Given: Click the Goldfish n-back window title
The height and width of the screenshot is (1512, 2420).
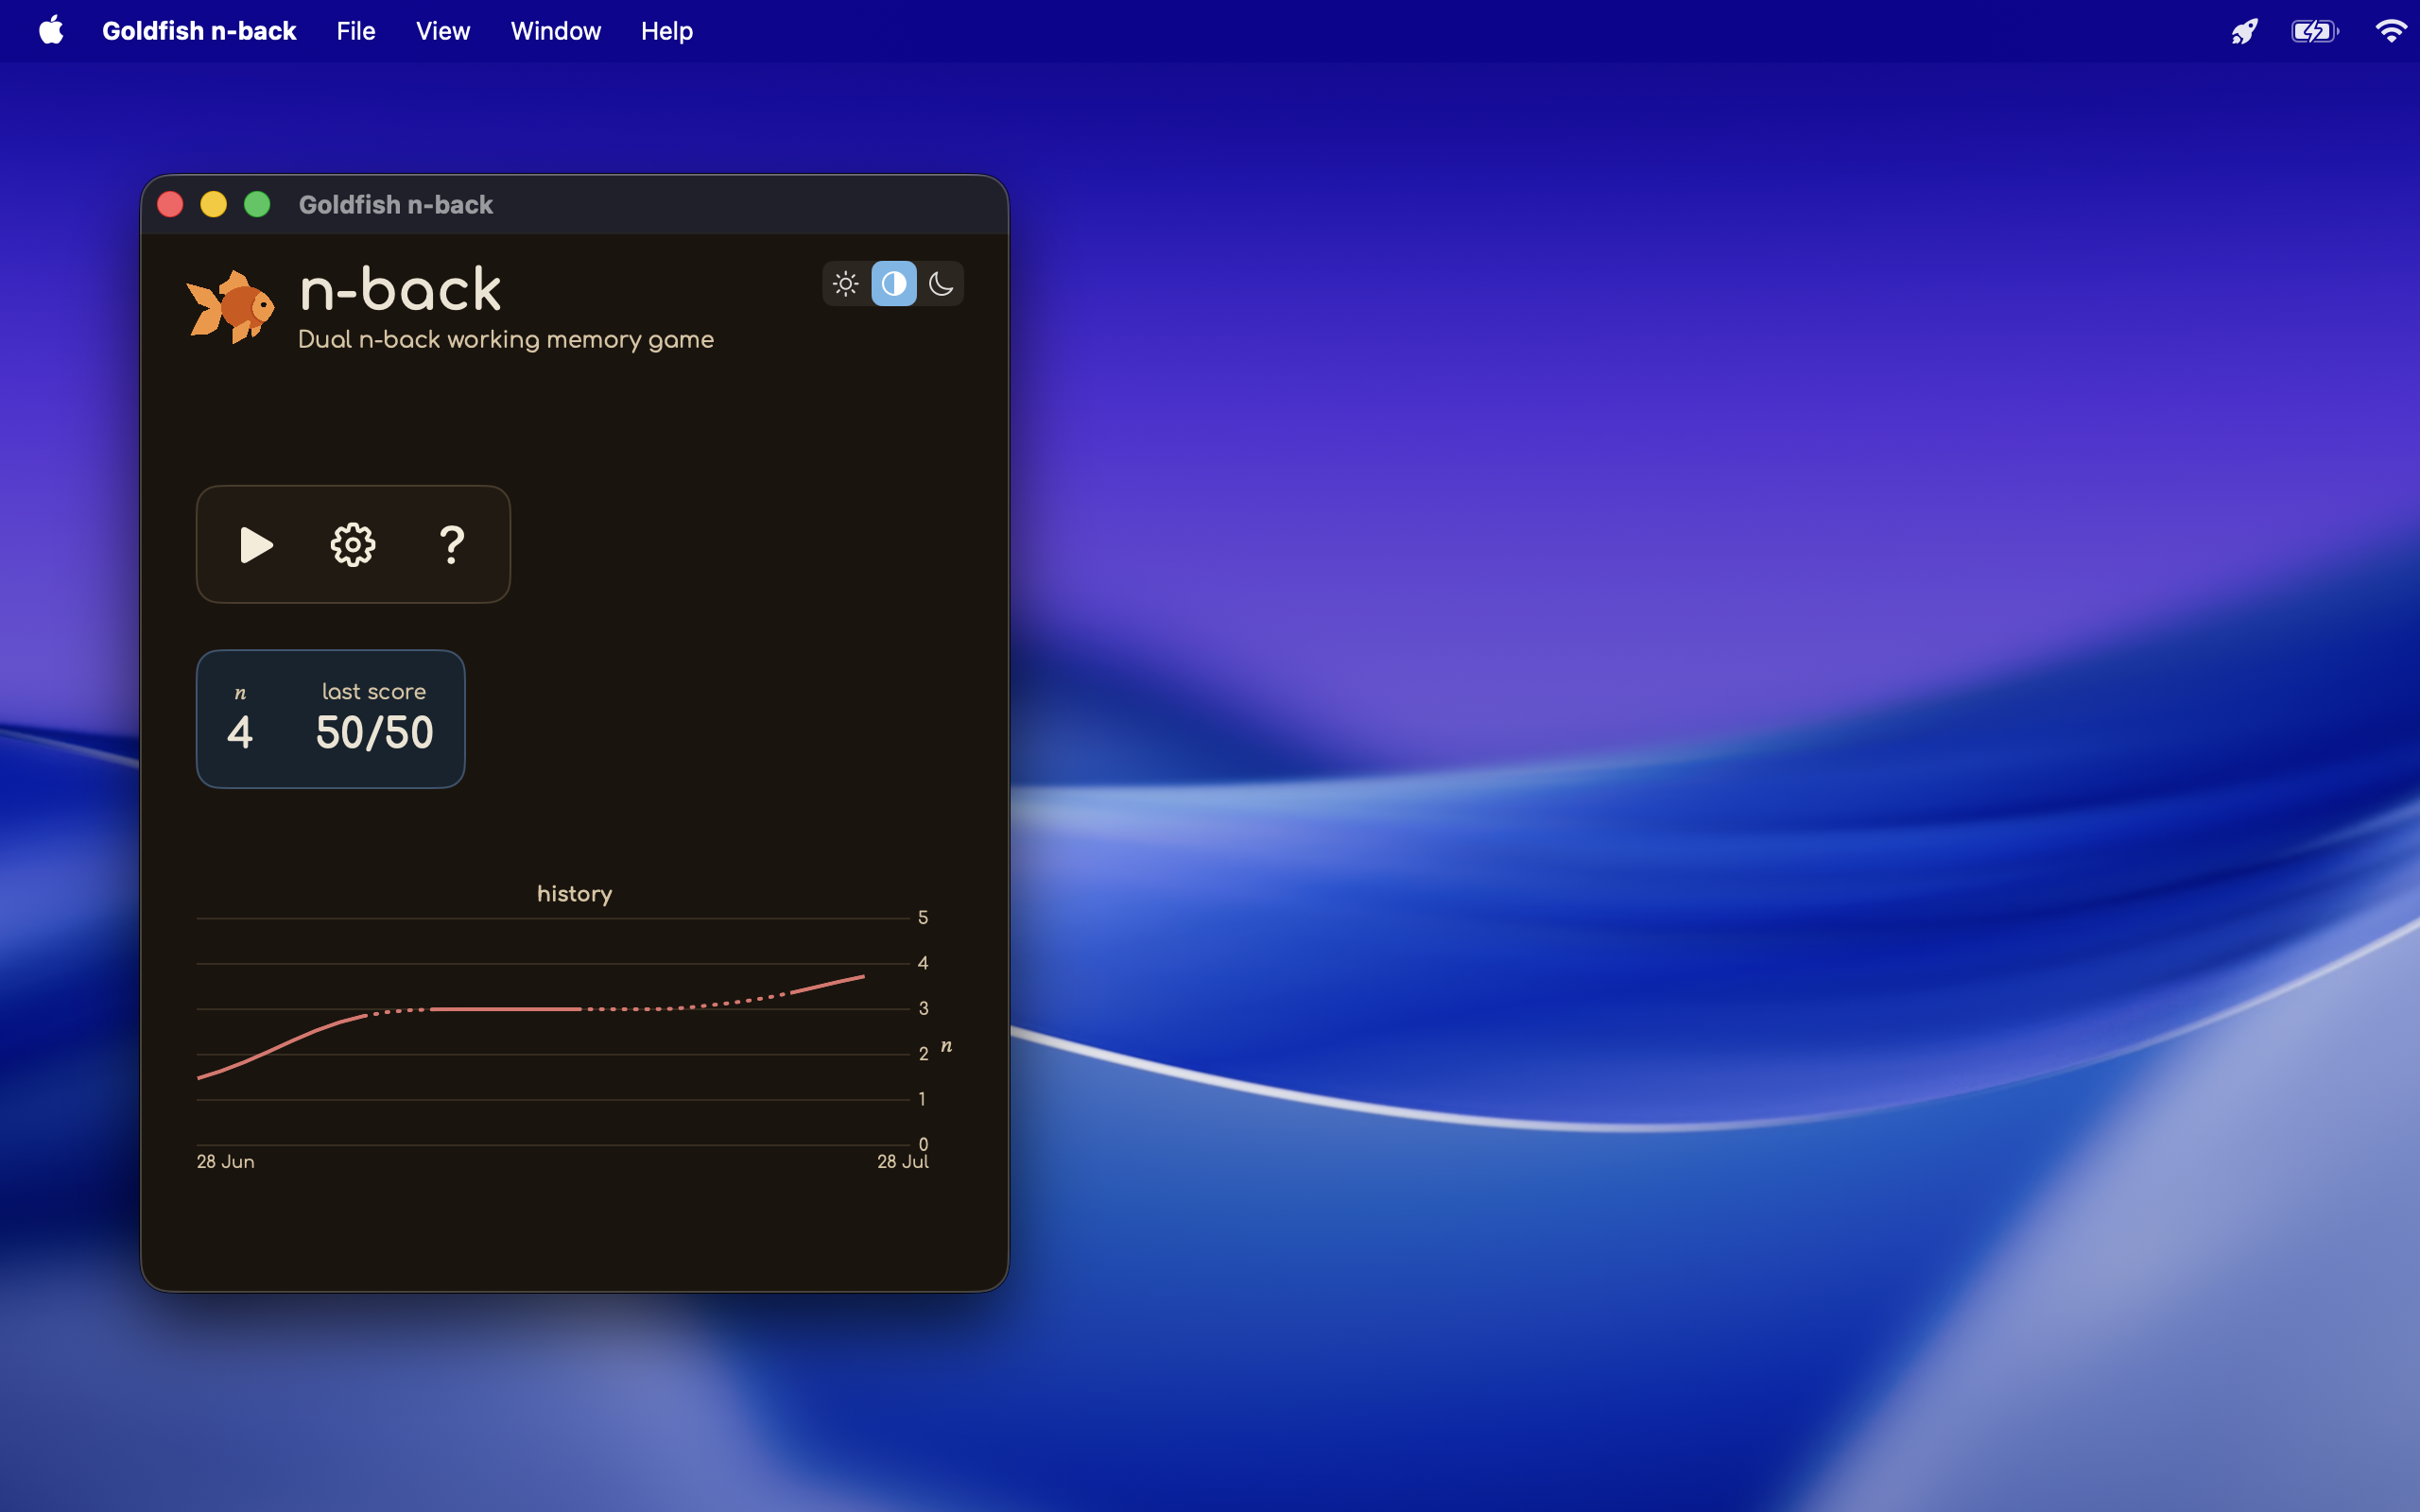Looking at the screenshot, I should tap(396, 204).
